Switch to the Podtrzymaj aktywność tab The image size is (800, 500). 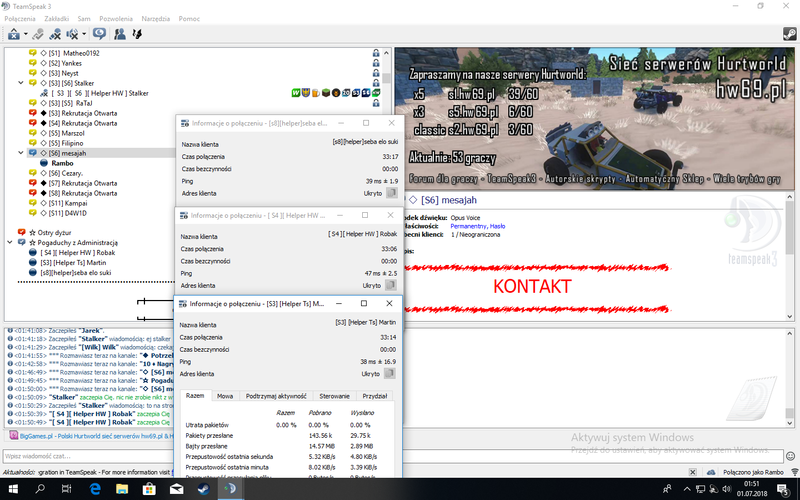(276, 396)
